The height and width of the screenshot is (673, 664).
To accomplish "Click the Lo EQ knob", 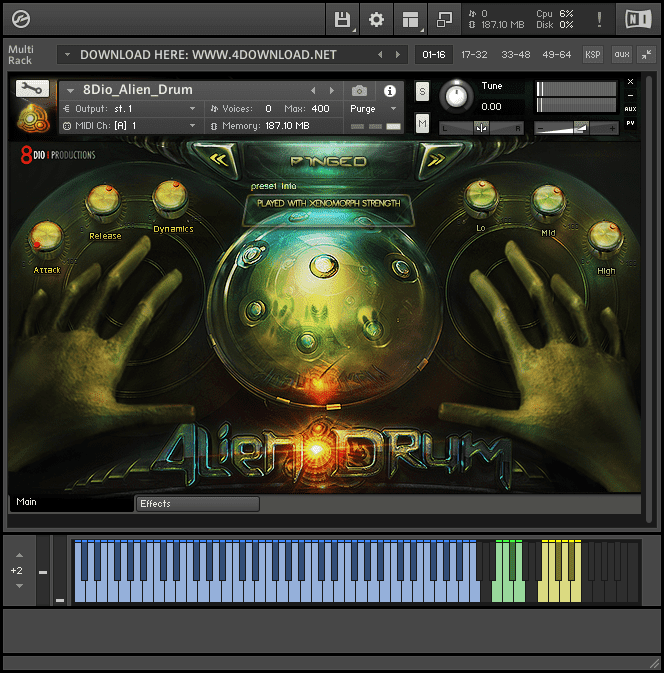I will [481, 197].
